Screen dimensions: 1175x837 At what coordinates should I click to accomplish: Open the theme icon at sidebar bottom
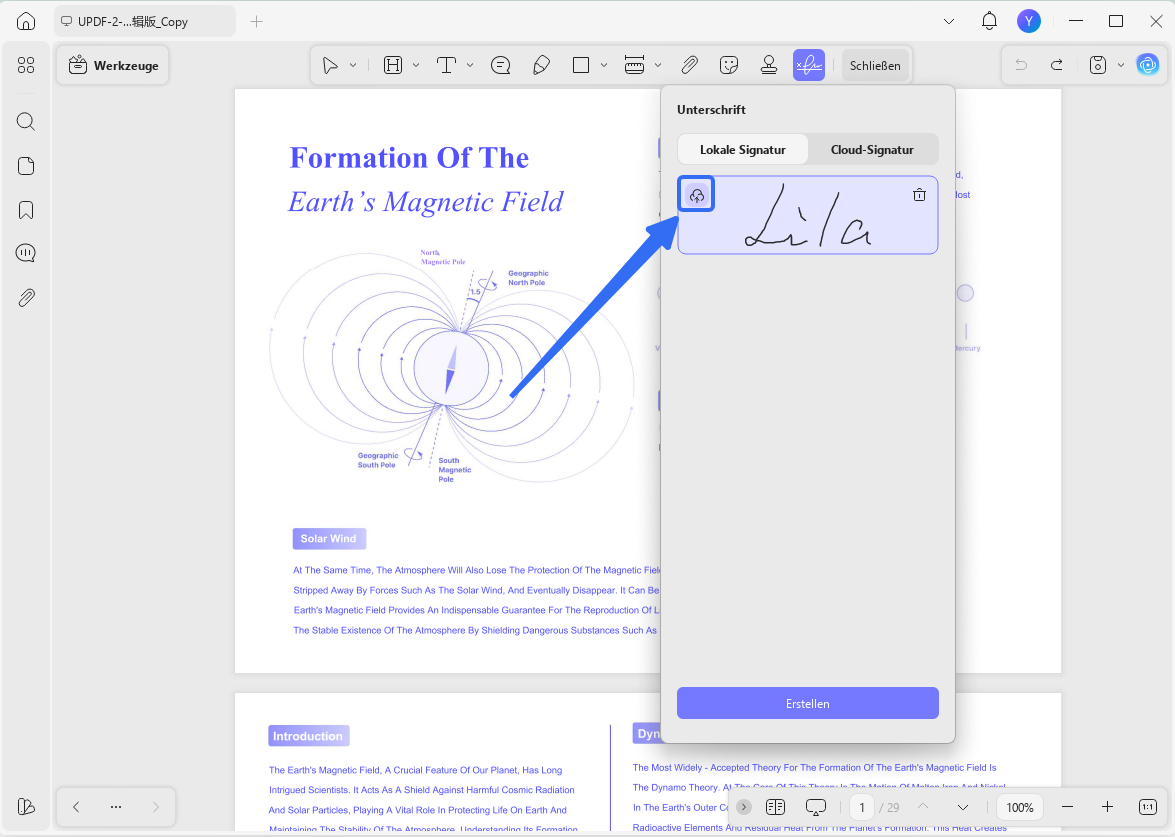coord(26,806)
